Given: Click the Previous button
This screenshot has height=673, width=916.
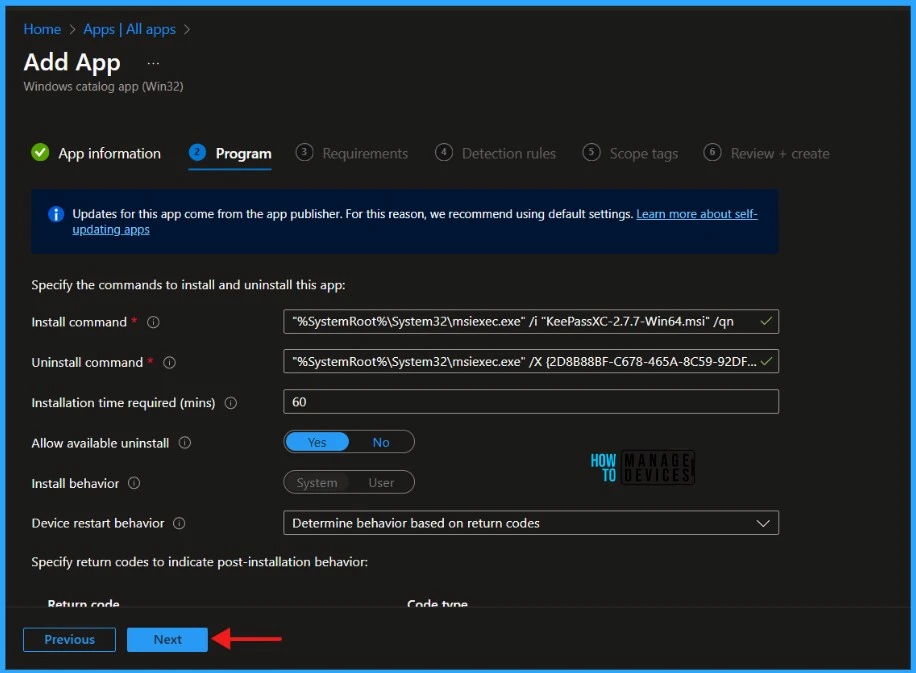Looking at the screenshot, I should [x=70, y=640].
